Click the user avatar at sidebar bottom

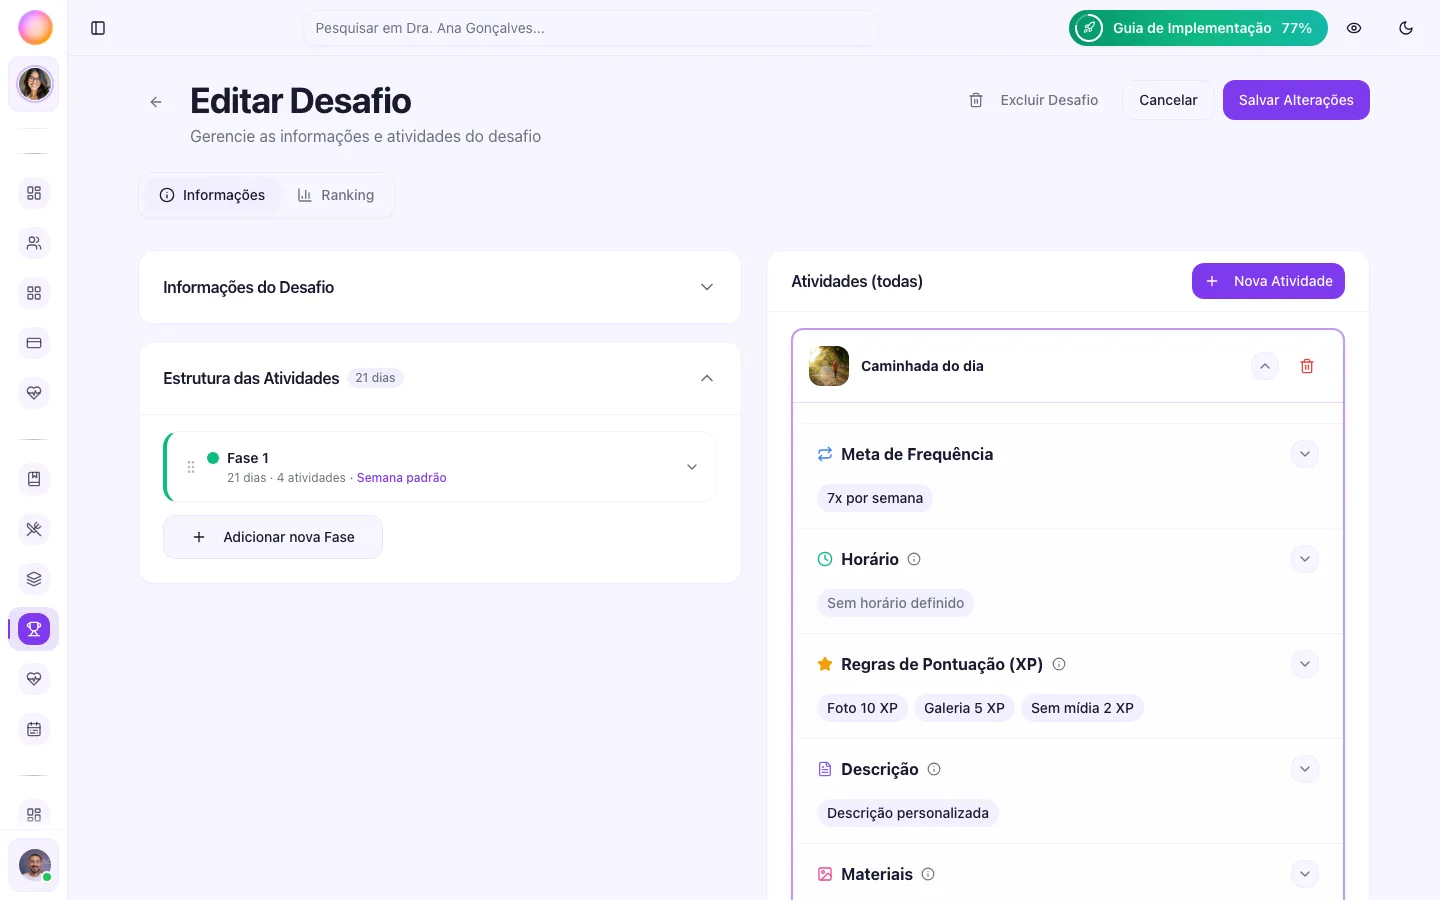(35, 865)
